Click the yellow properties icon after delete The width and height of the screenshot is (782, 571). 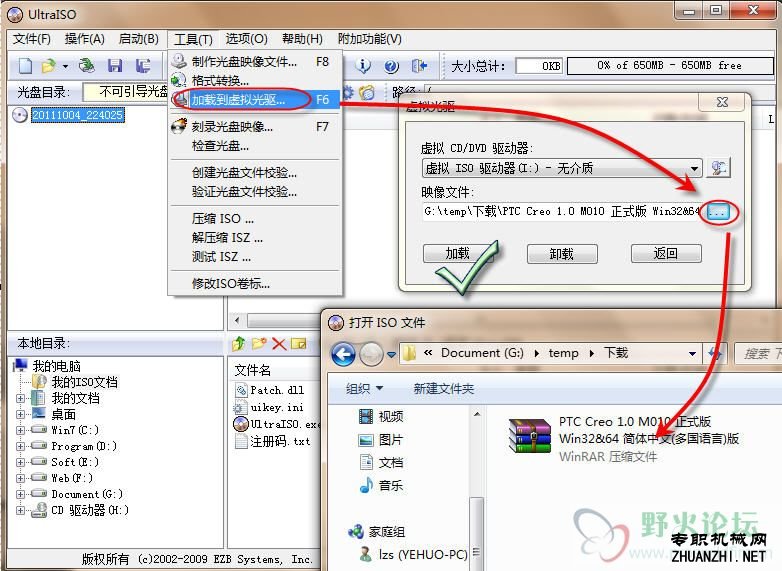(299, 344)
